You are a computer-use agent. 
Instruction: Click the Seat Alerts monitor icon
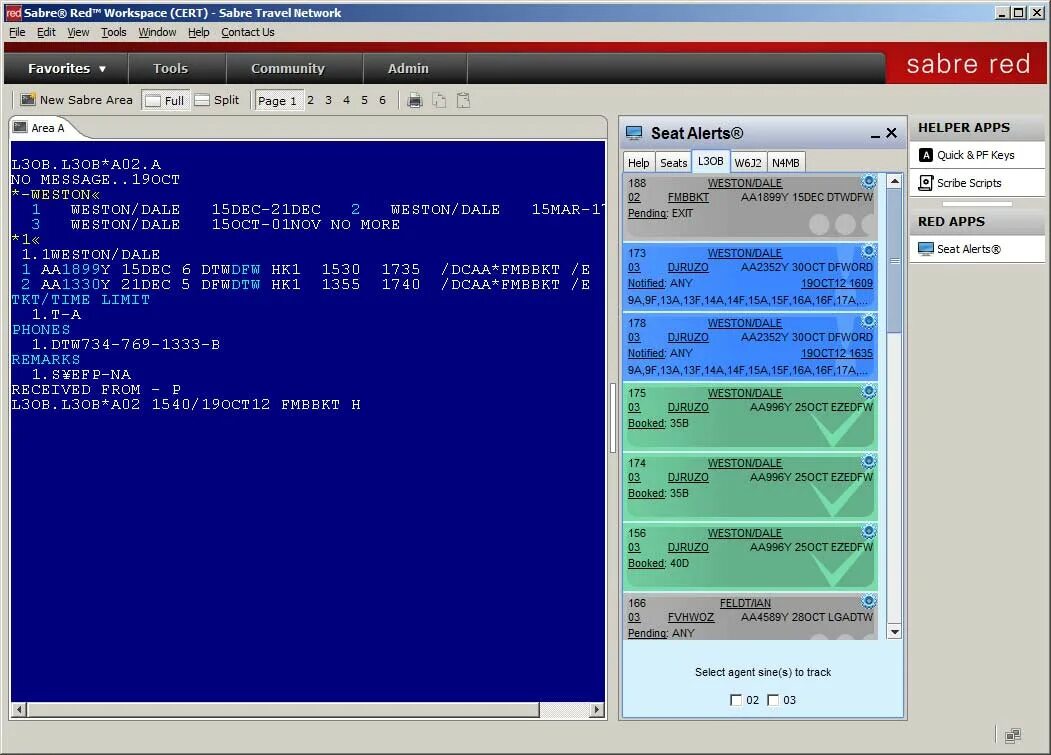[633, 133]
